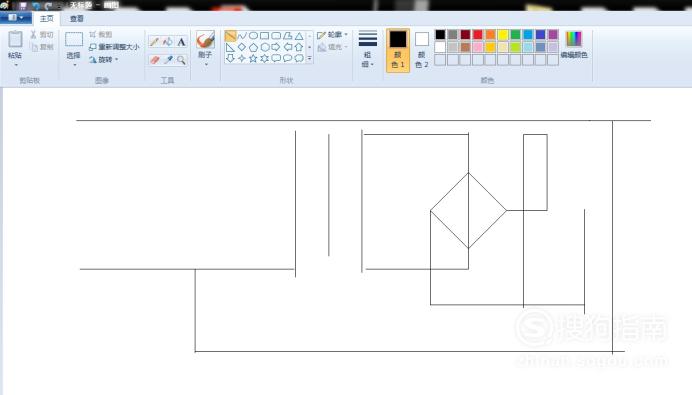Choose the Diamond shape
Screen dimensions: 692x395
click(242, 47)
